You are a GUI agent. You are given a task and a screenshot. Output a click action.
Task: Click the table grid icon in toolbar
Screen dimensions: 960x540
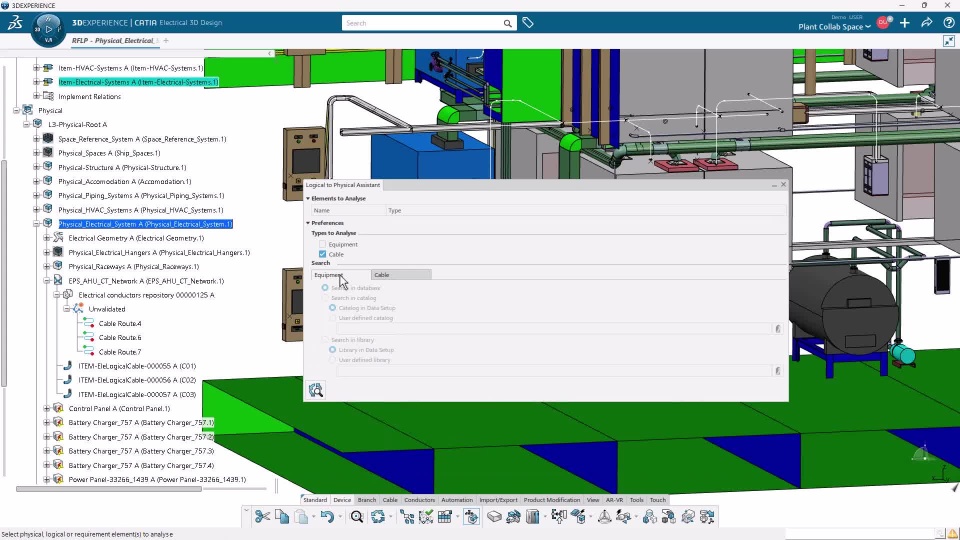[445, 517]
